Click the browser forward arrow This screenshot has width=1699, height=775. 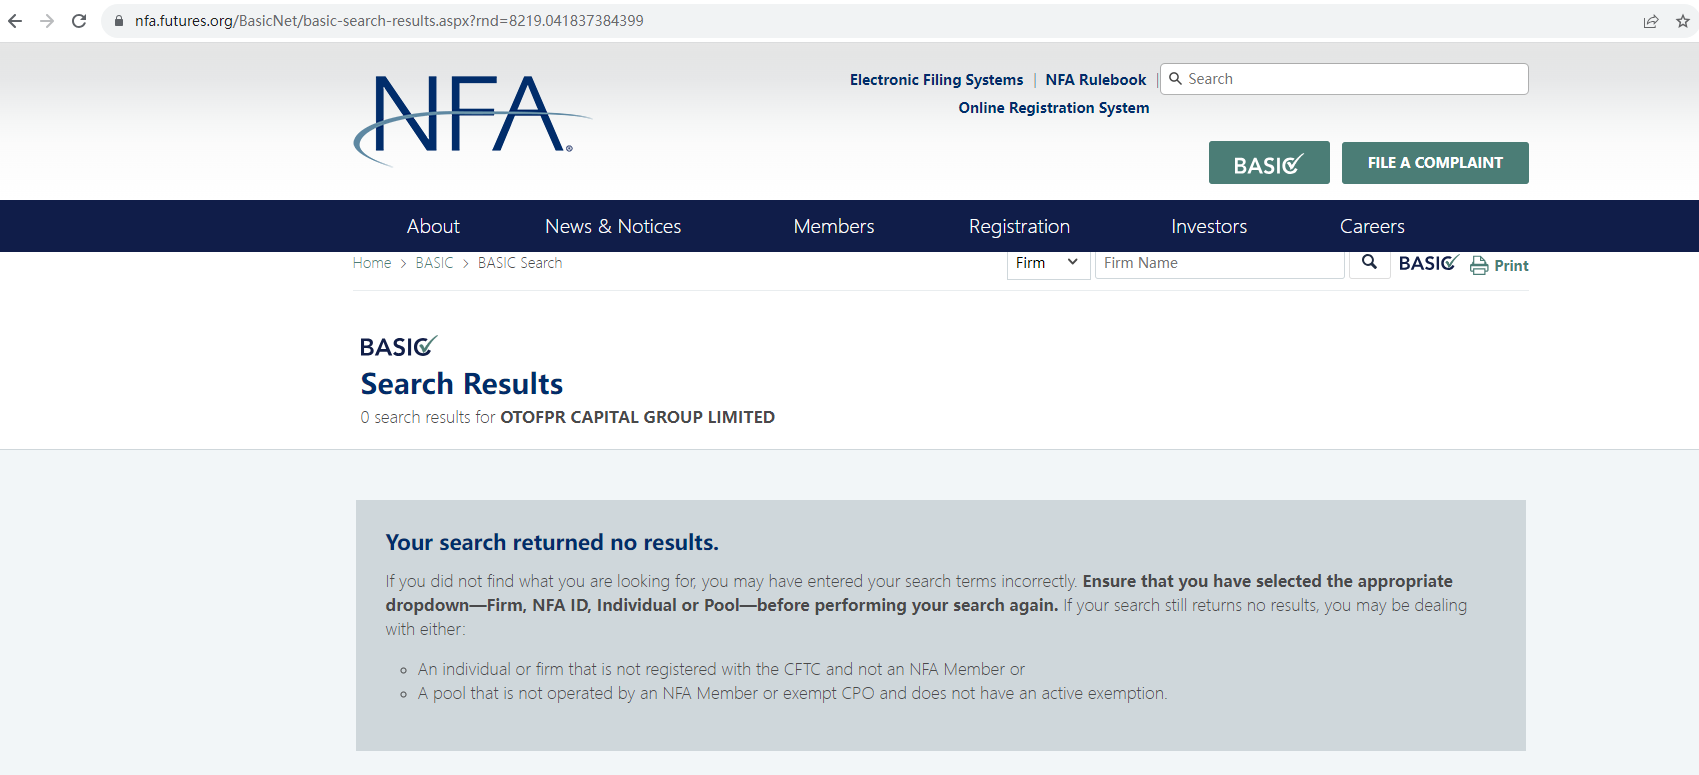[x=47, y=21]
